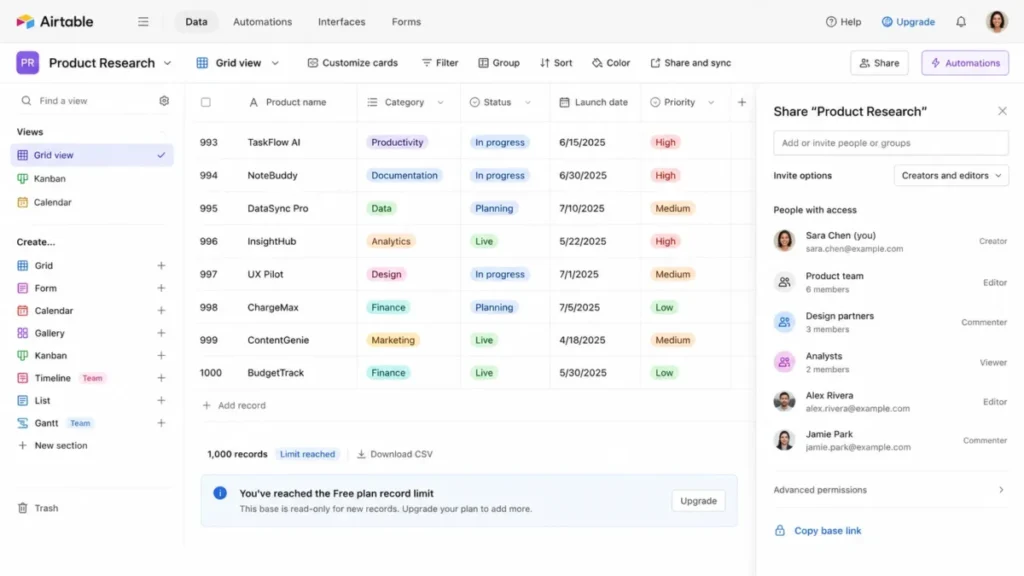Click the Productivity category tag
Screen dimensions: 1024x576
pos(397,142)
